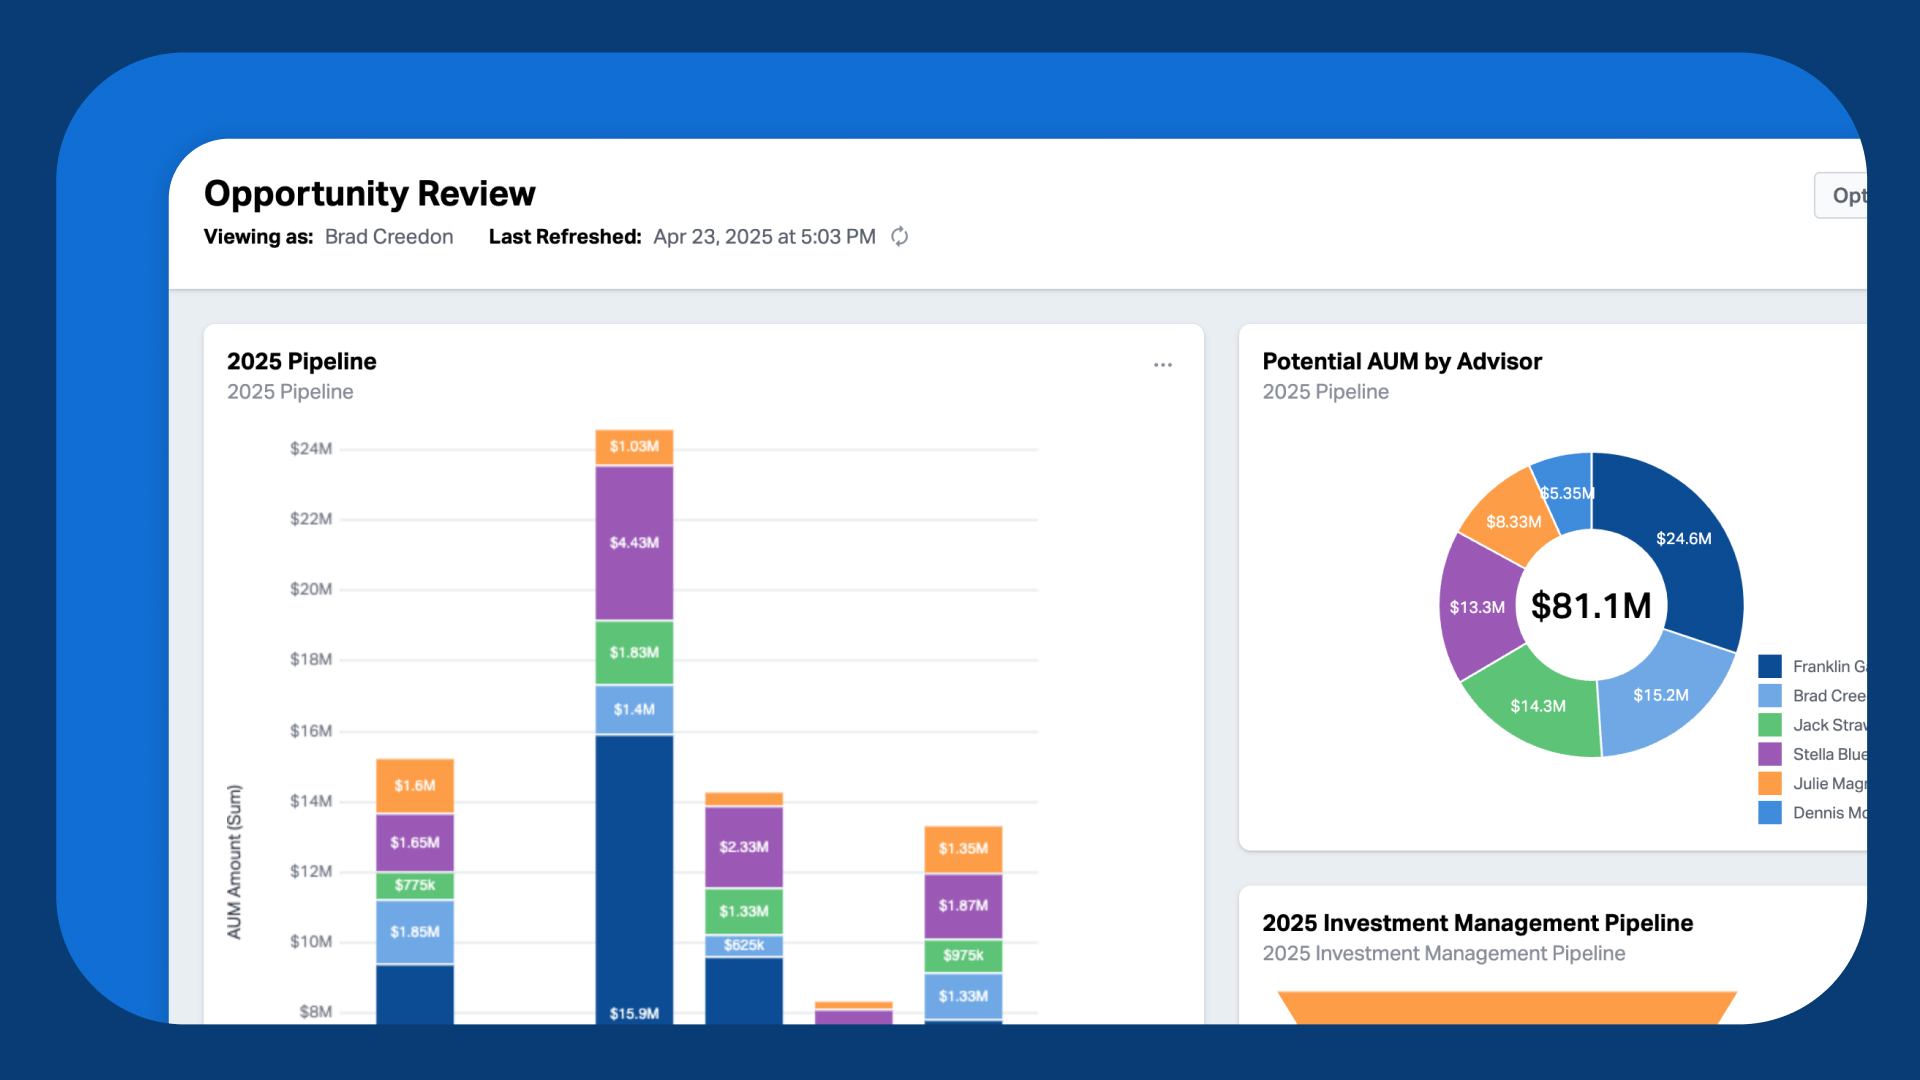Image resolution: width=1920 pixels, height=1080 pixels.
Task: Select the $15.2M light blue donut slice
Action: (1660, 695)
